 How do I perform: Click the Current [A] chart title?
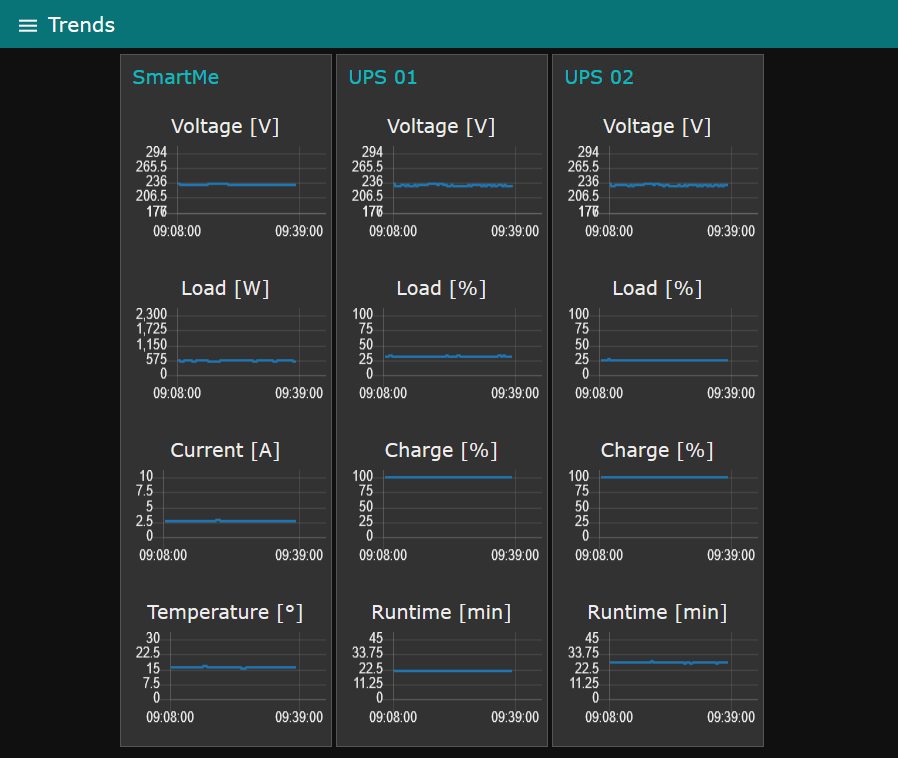pos(225,450)
